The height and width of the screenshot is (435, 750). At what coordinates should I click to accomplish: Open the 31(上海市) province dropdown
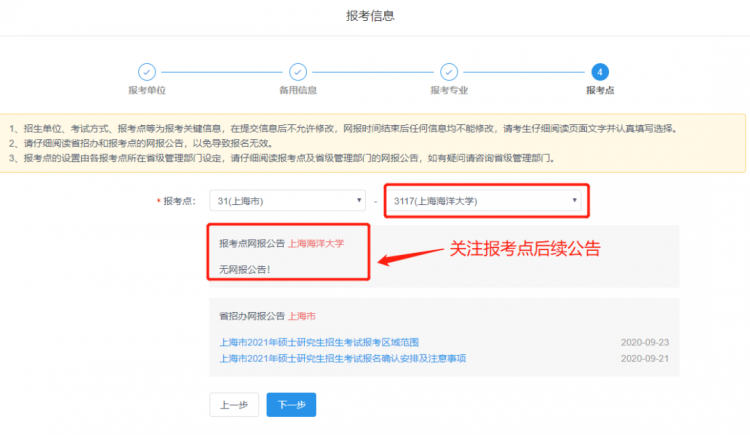(289, 201)
